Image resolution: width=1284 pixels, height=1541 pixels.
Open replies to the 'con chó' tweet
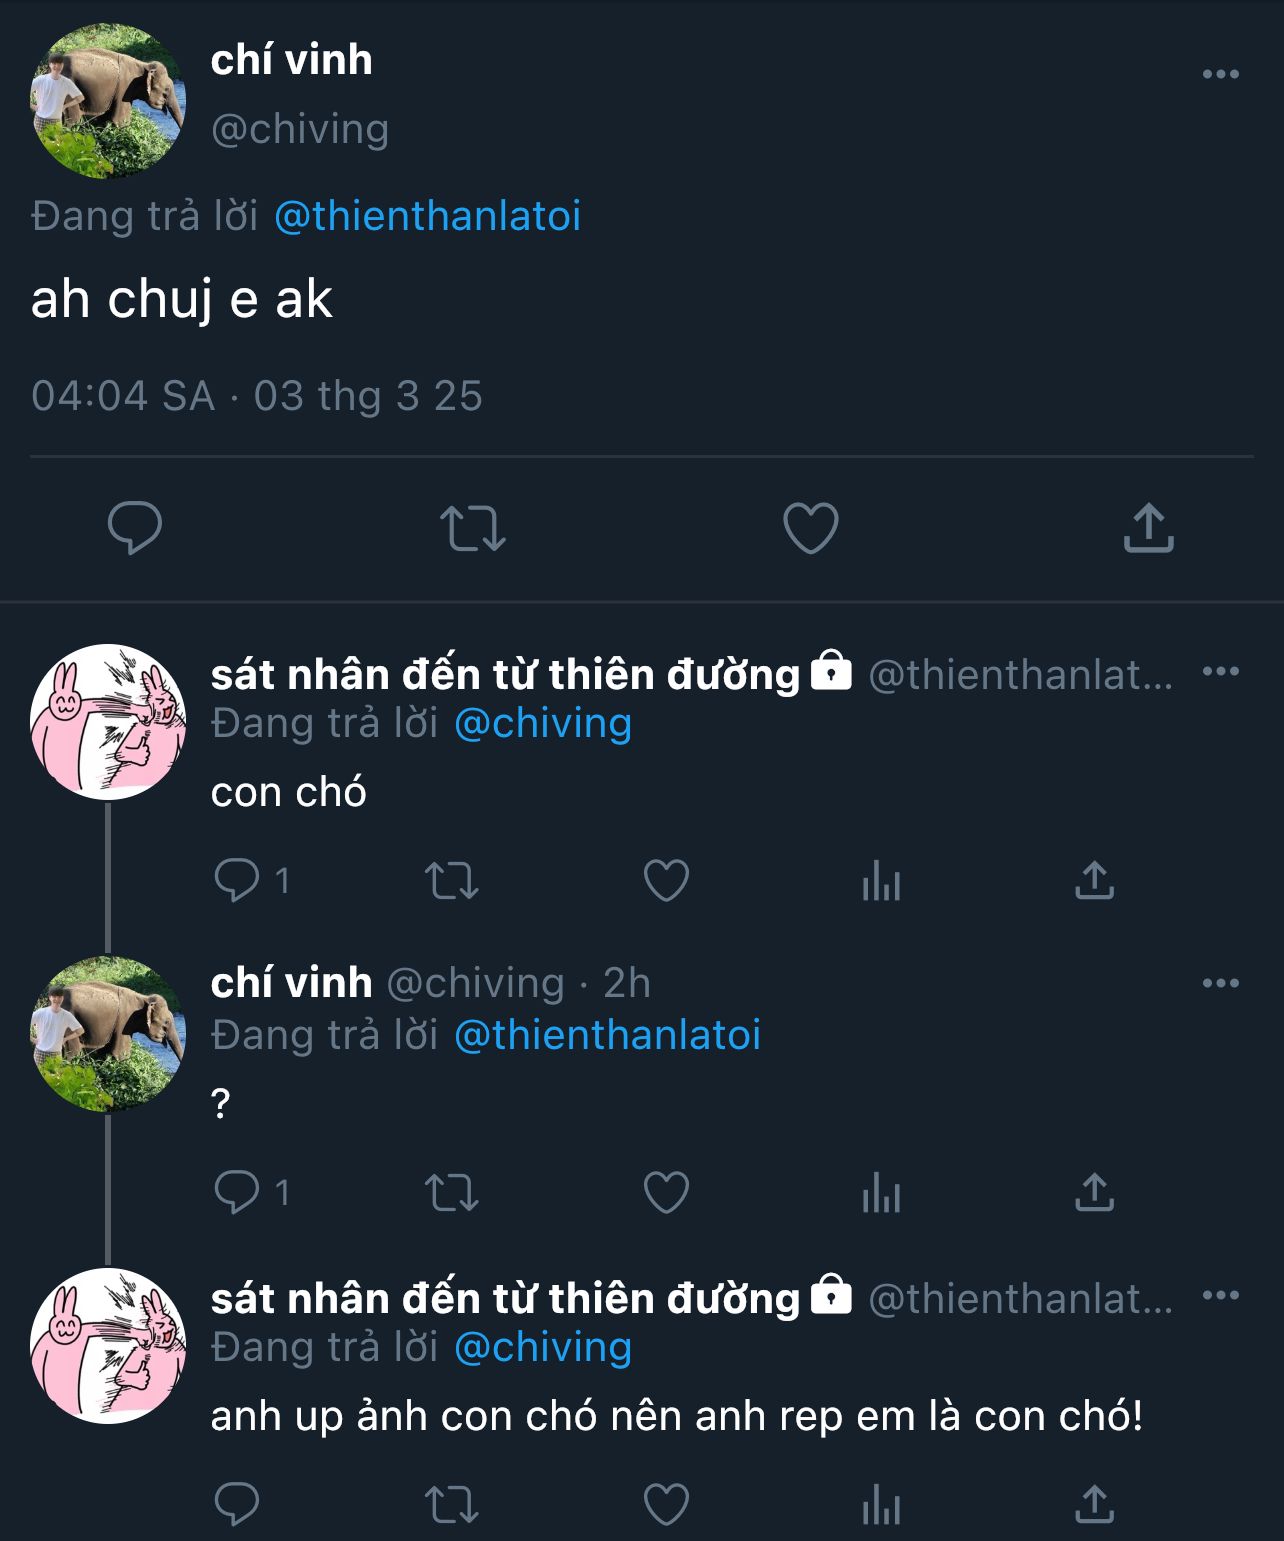(x=238, y=881)
